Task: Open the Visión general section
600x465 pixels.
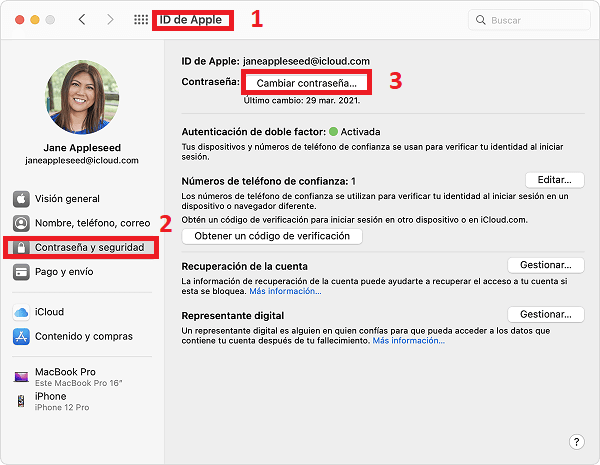Action: (67, 199)
